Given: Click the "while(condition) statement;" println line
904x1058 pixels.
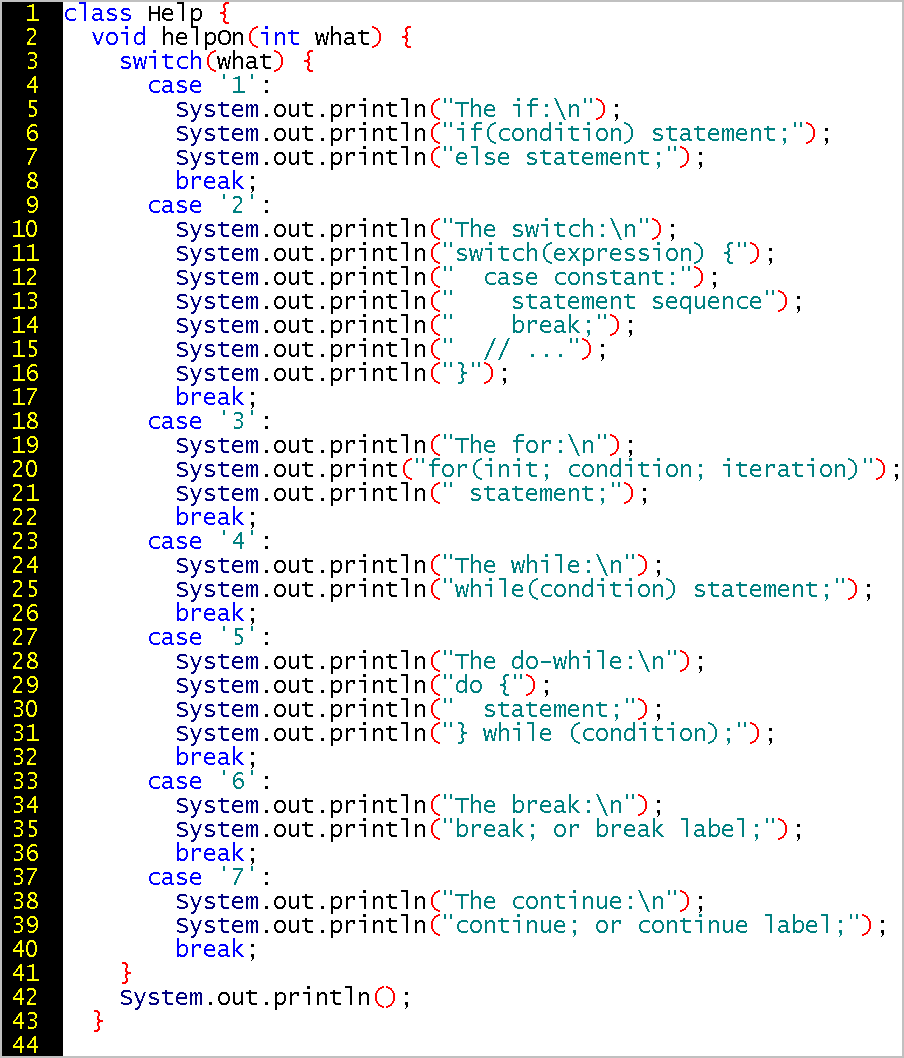Looking at the screenshot, I should click(x=524, y=589).
